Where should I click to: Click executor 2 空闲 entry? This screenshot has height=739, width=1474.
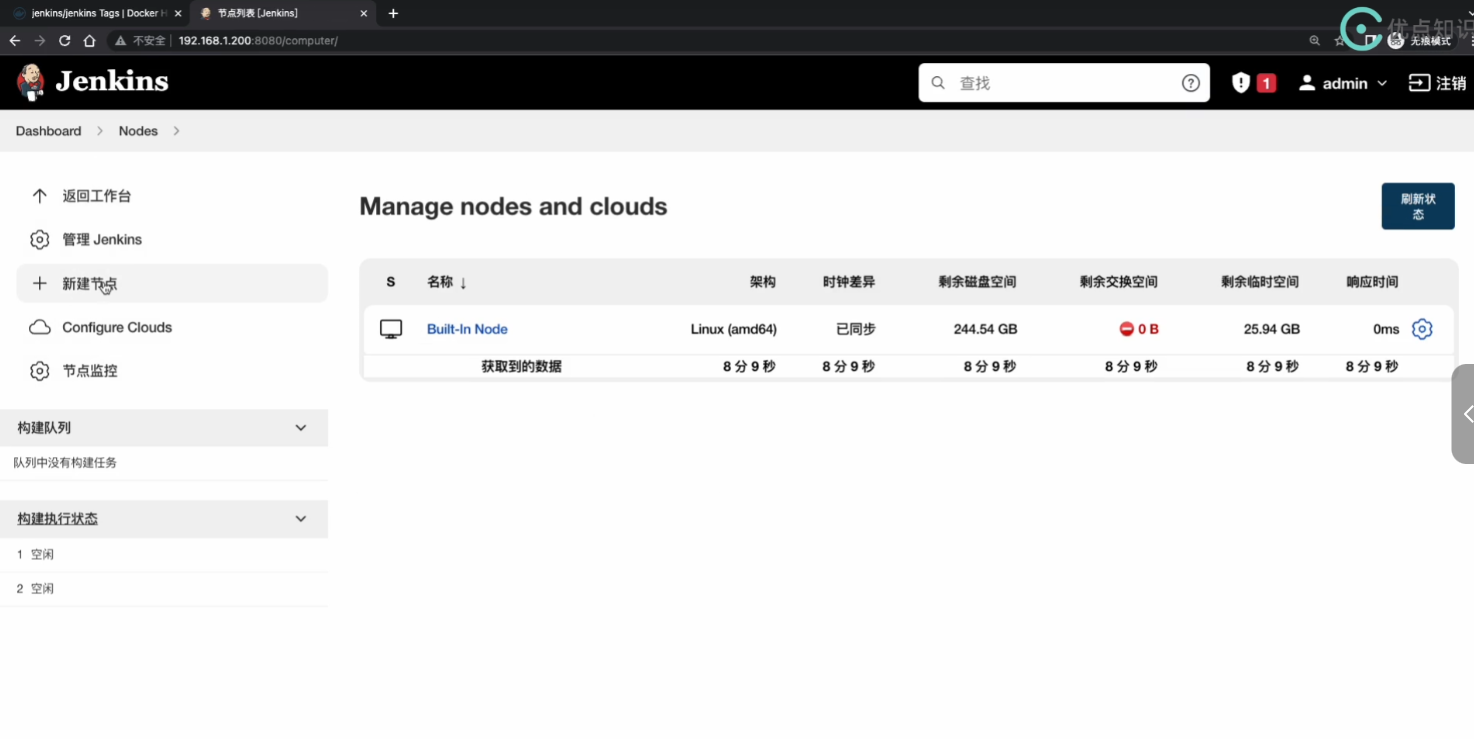coord(35,589)
